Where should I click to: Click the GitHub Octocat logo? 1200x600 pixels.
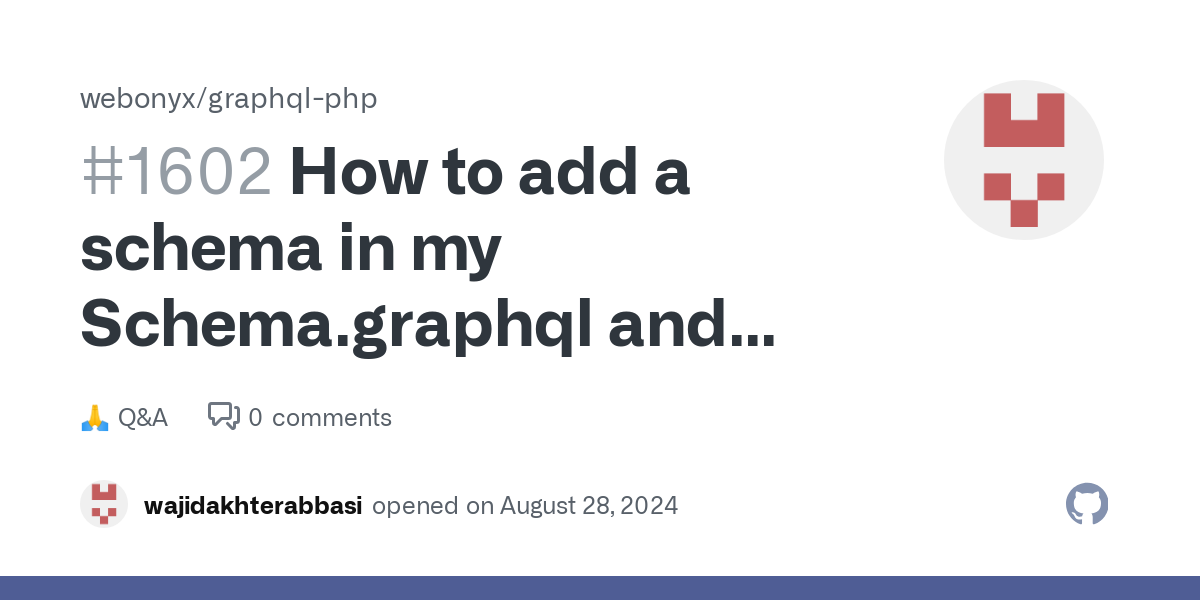(1087, 505)
